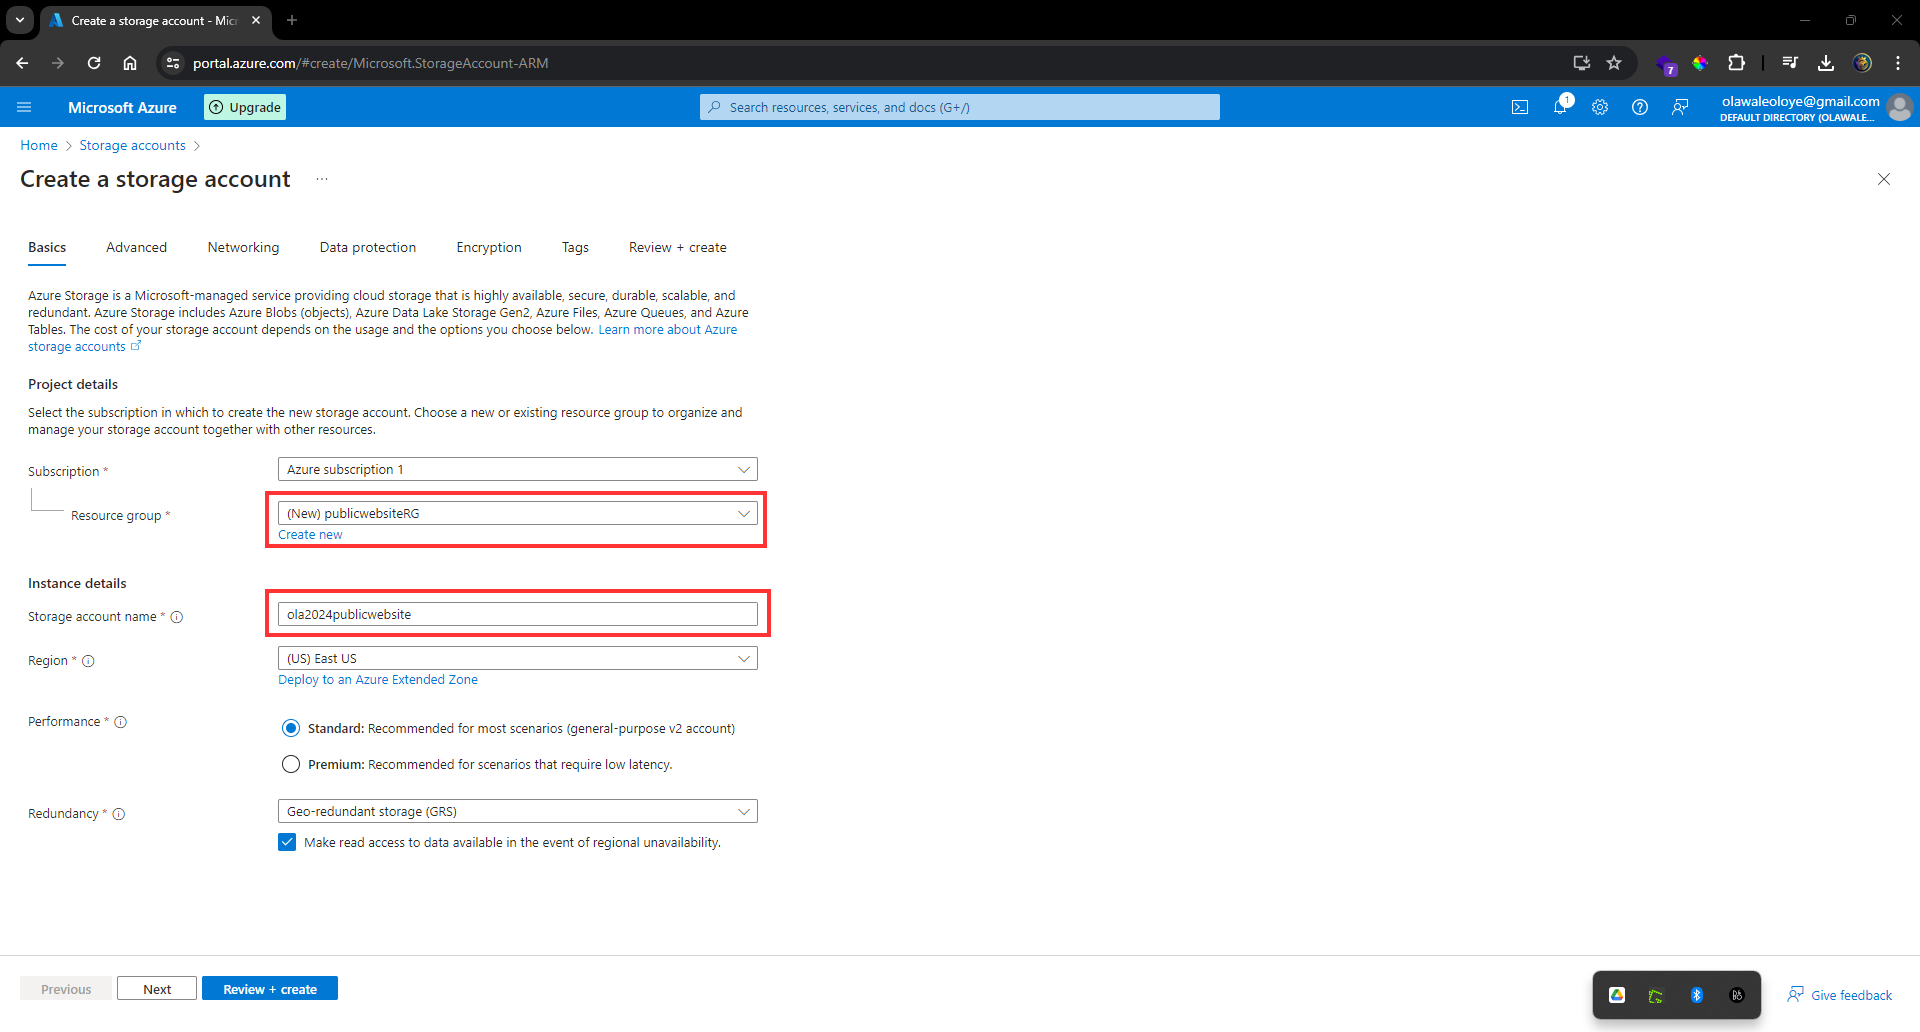Image resolution: width=1920 pixels, height=1032 pixels.
Task: Open the Help question mark icon
Action: [x=1640, y=107]
